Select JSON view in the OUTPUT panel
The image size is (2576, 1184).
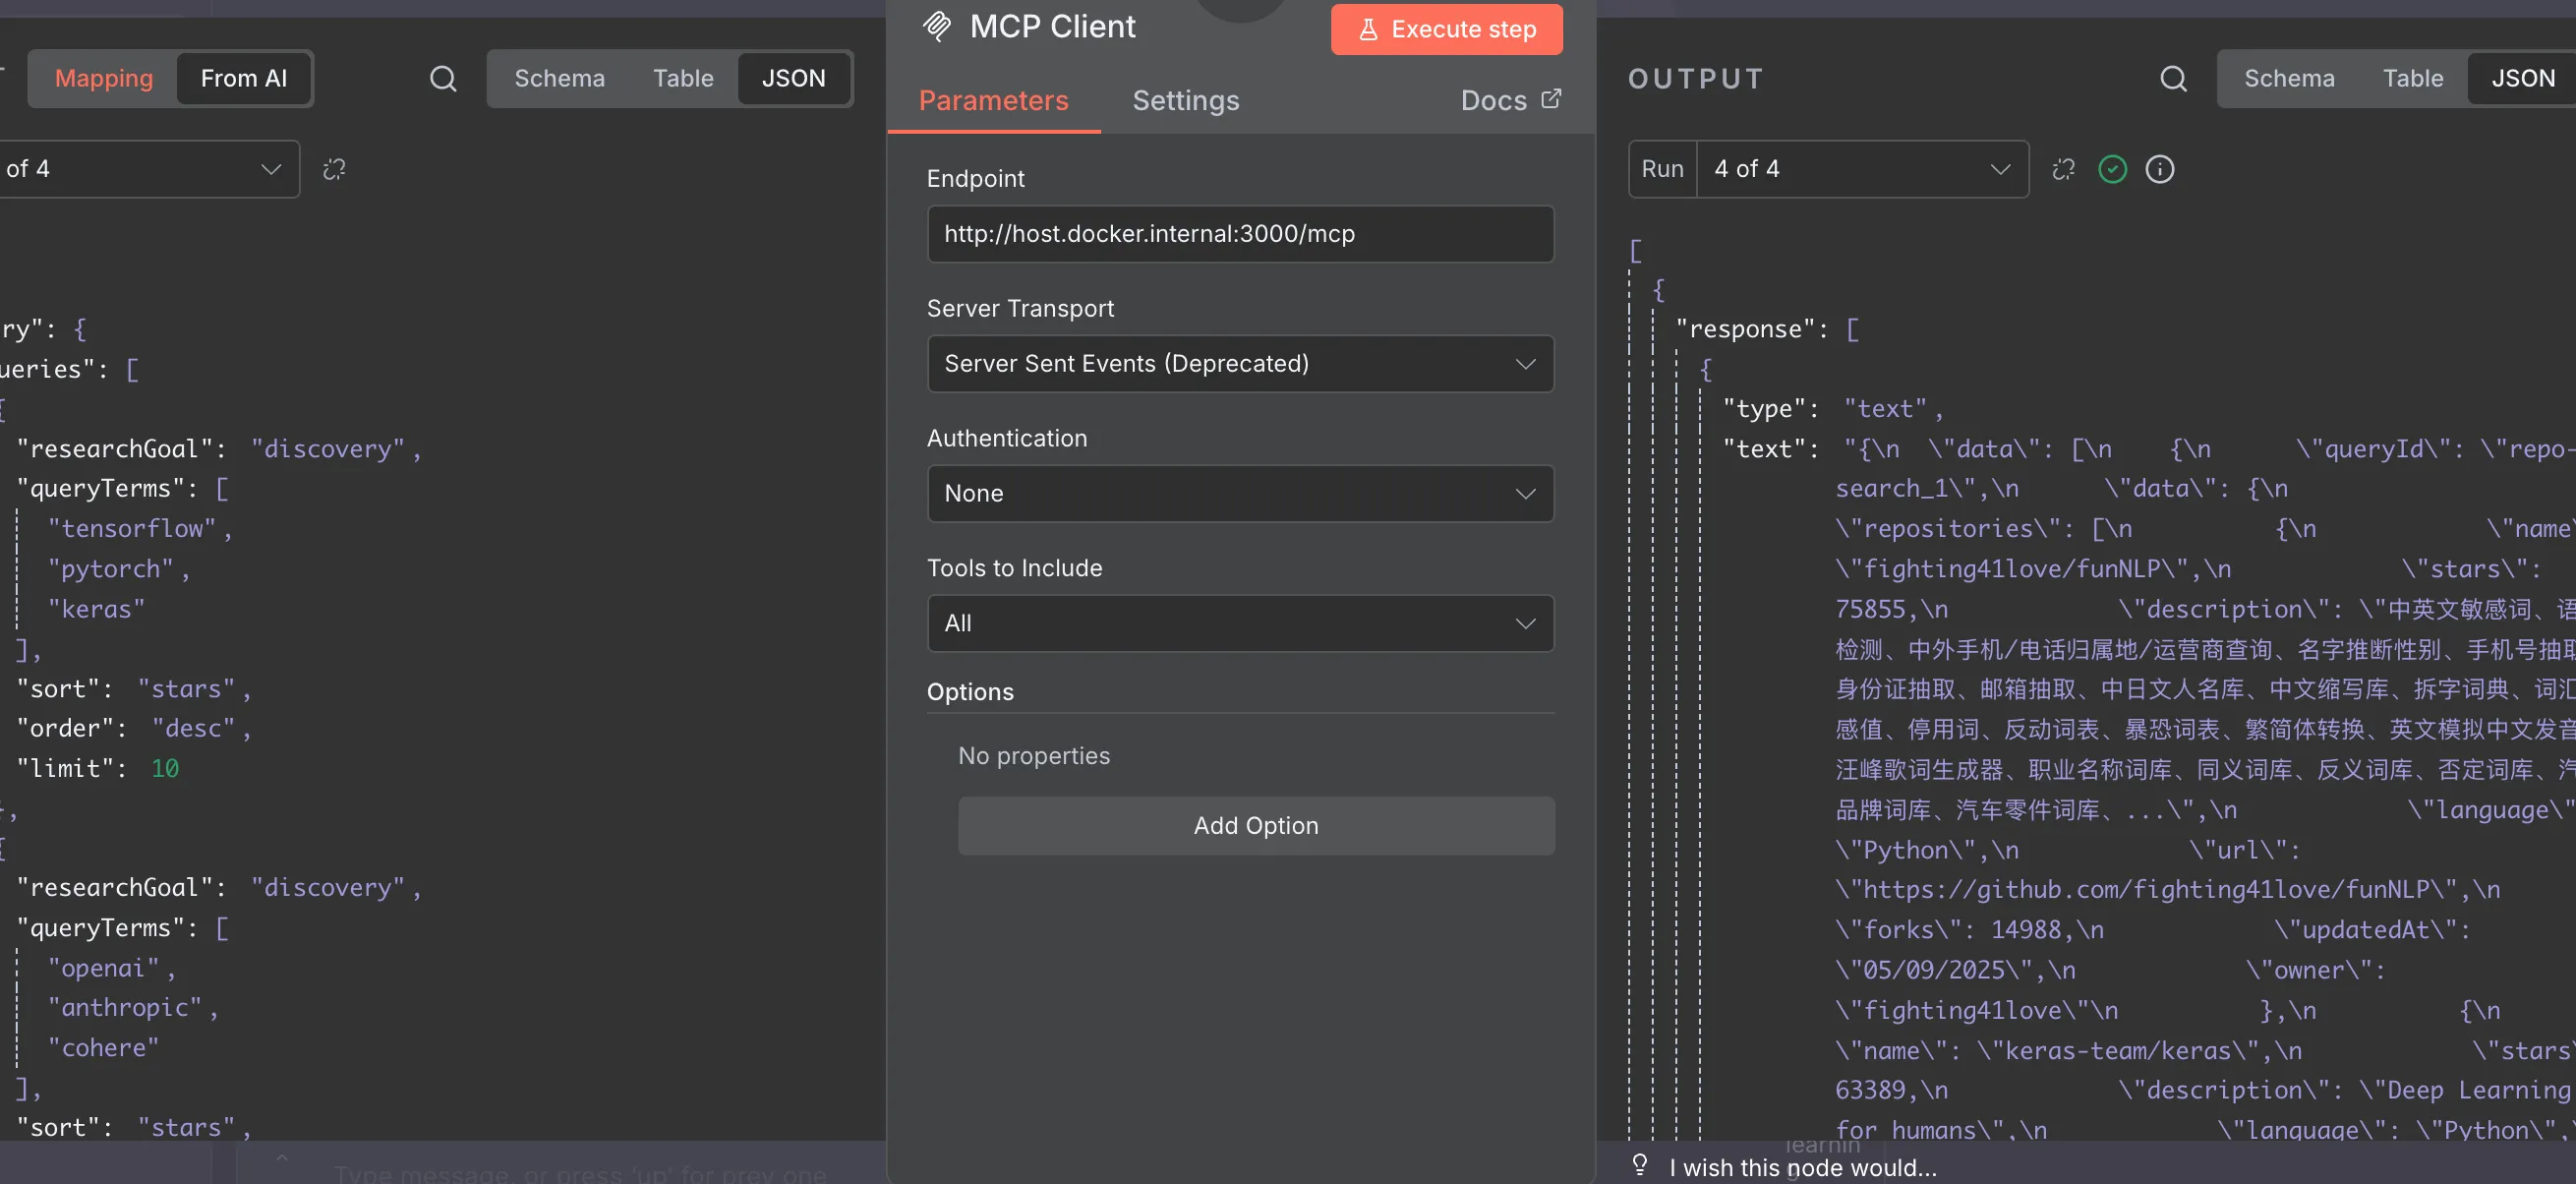coord(2523,78)
